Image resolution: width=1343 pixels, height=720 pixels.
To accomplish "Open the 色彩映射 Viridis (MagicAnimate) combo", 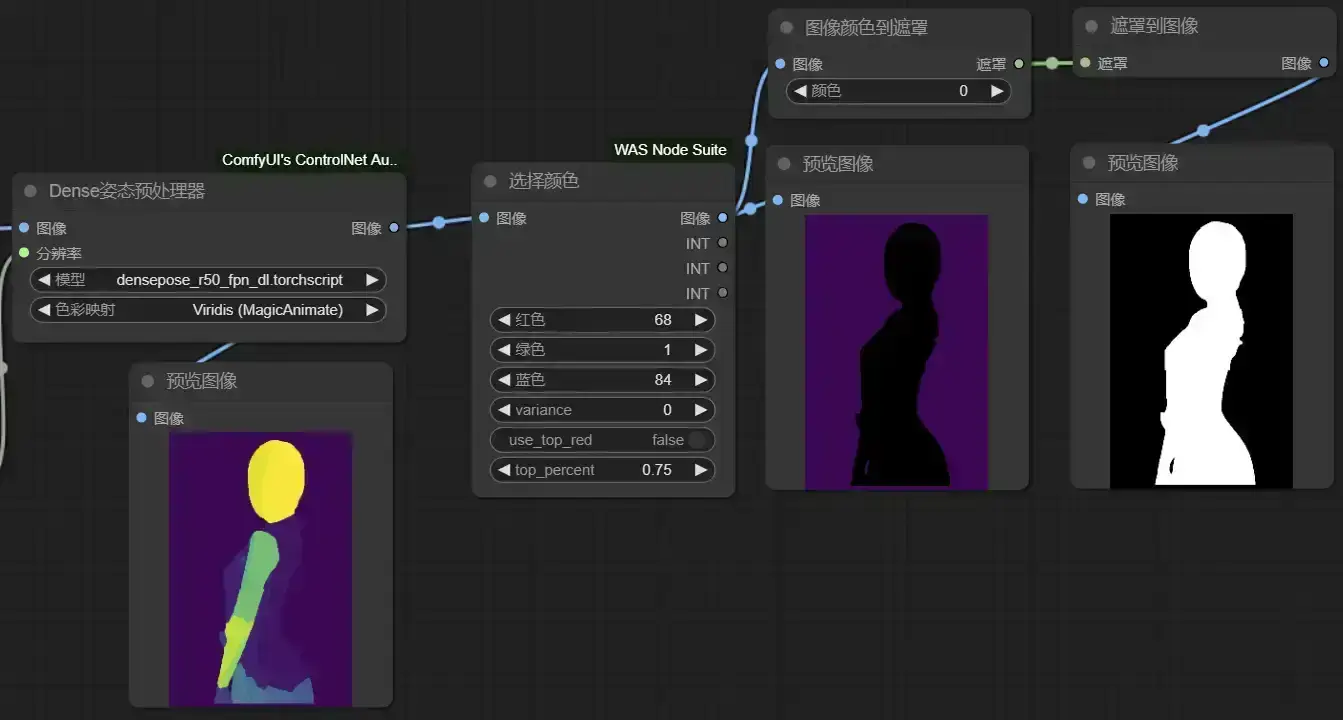I will pos(209,310).
